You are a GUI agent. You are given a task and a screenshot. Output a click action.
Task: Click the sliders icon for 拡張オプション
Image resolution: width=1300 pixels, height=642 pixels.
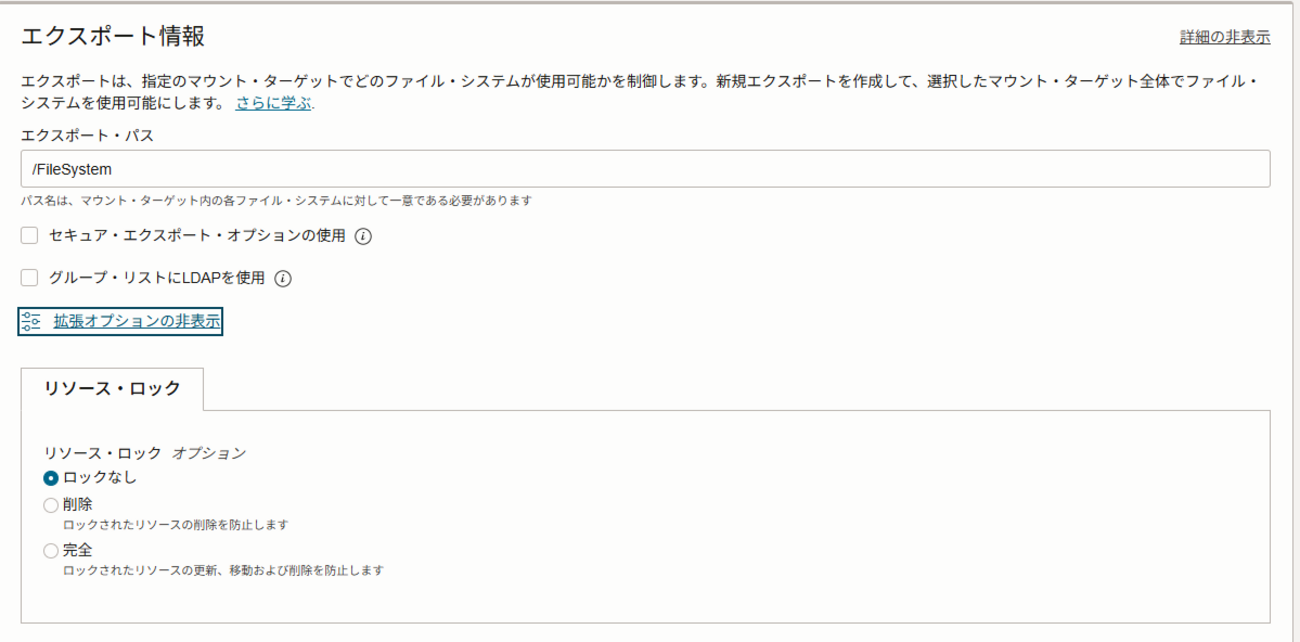[31, 321]
